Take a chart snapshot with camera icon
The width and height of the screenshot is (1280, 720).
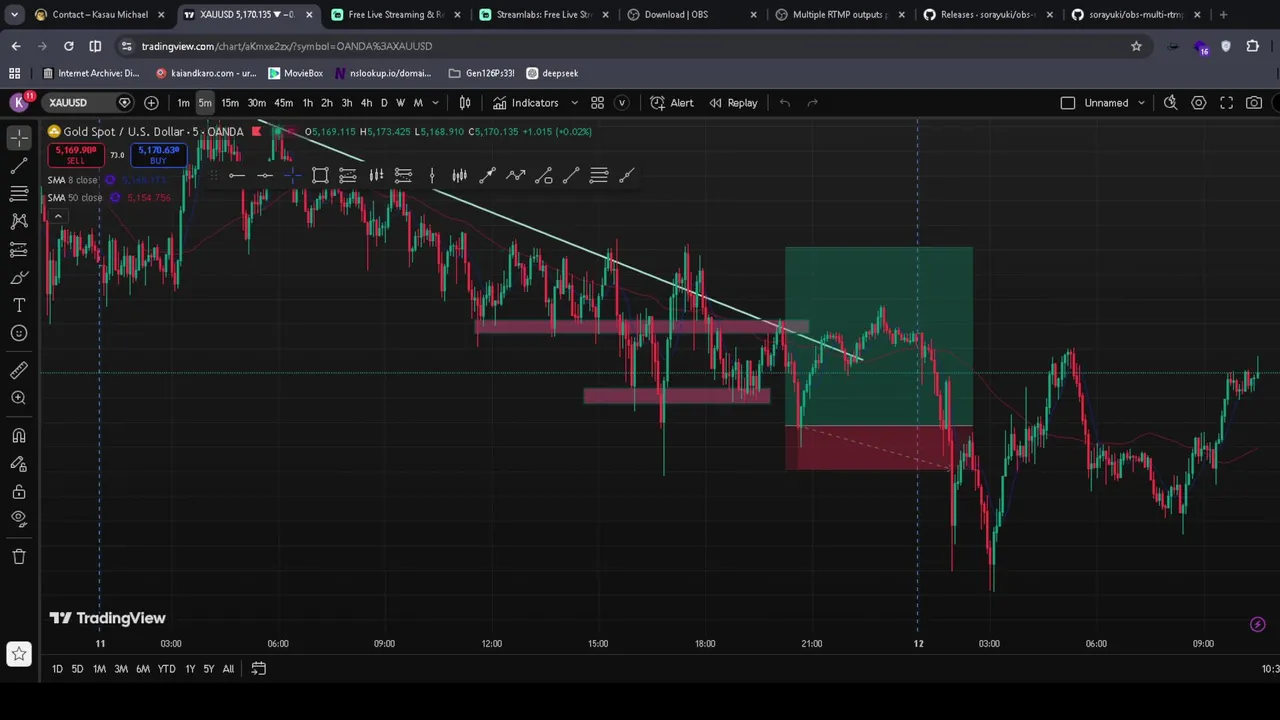point(1254,103)
